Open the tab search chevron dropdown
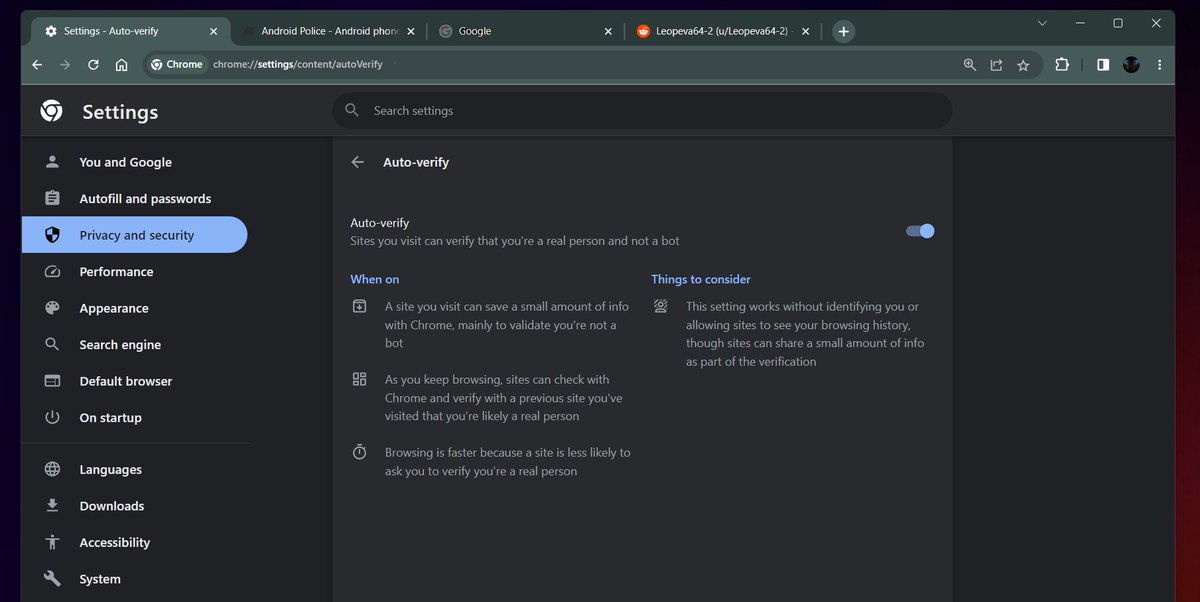 tap(1042, 22)
